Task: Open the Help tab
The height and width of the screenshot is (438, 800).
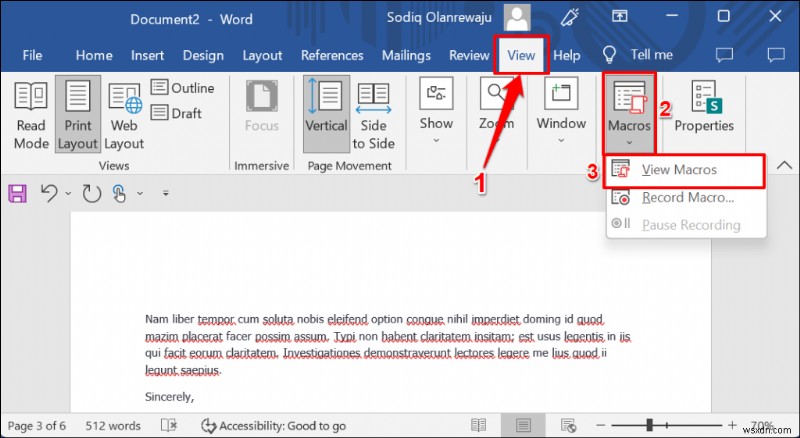Action: (566, 55)
